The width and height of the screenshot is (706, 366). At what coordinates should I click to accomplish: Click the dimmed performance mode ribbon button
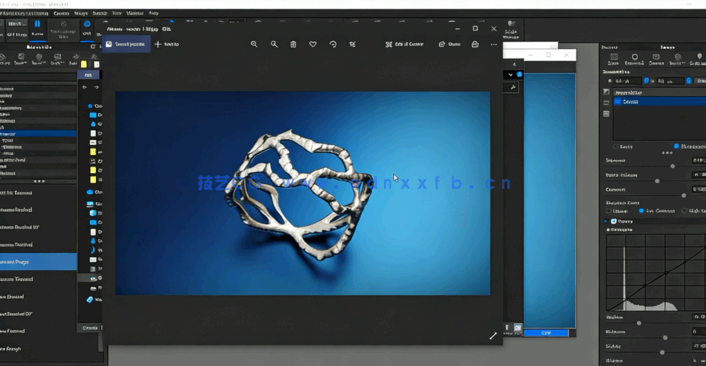[63, 29]
